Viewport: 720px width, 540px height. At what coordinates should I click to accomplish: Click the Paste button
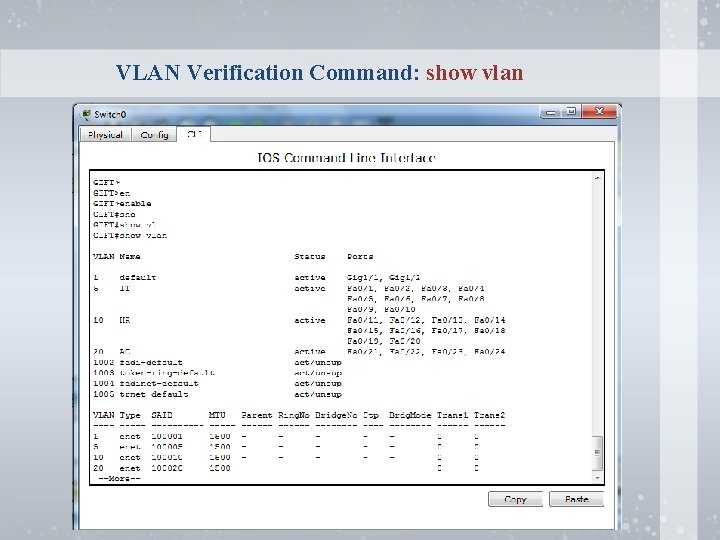click(x=576, y=499)
